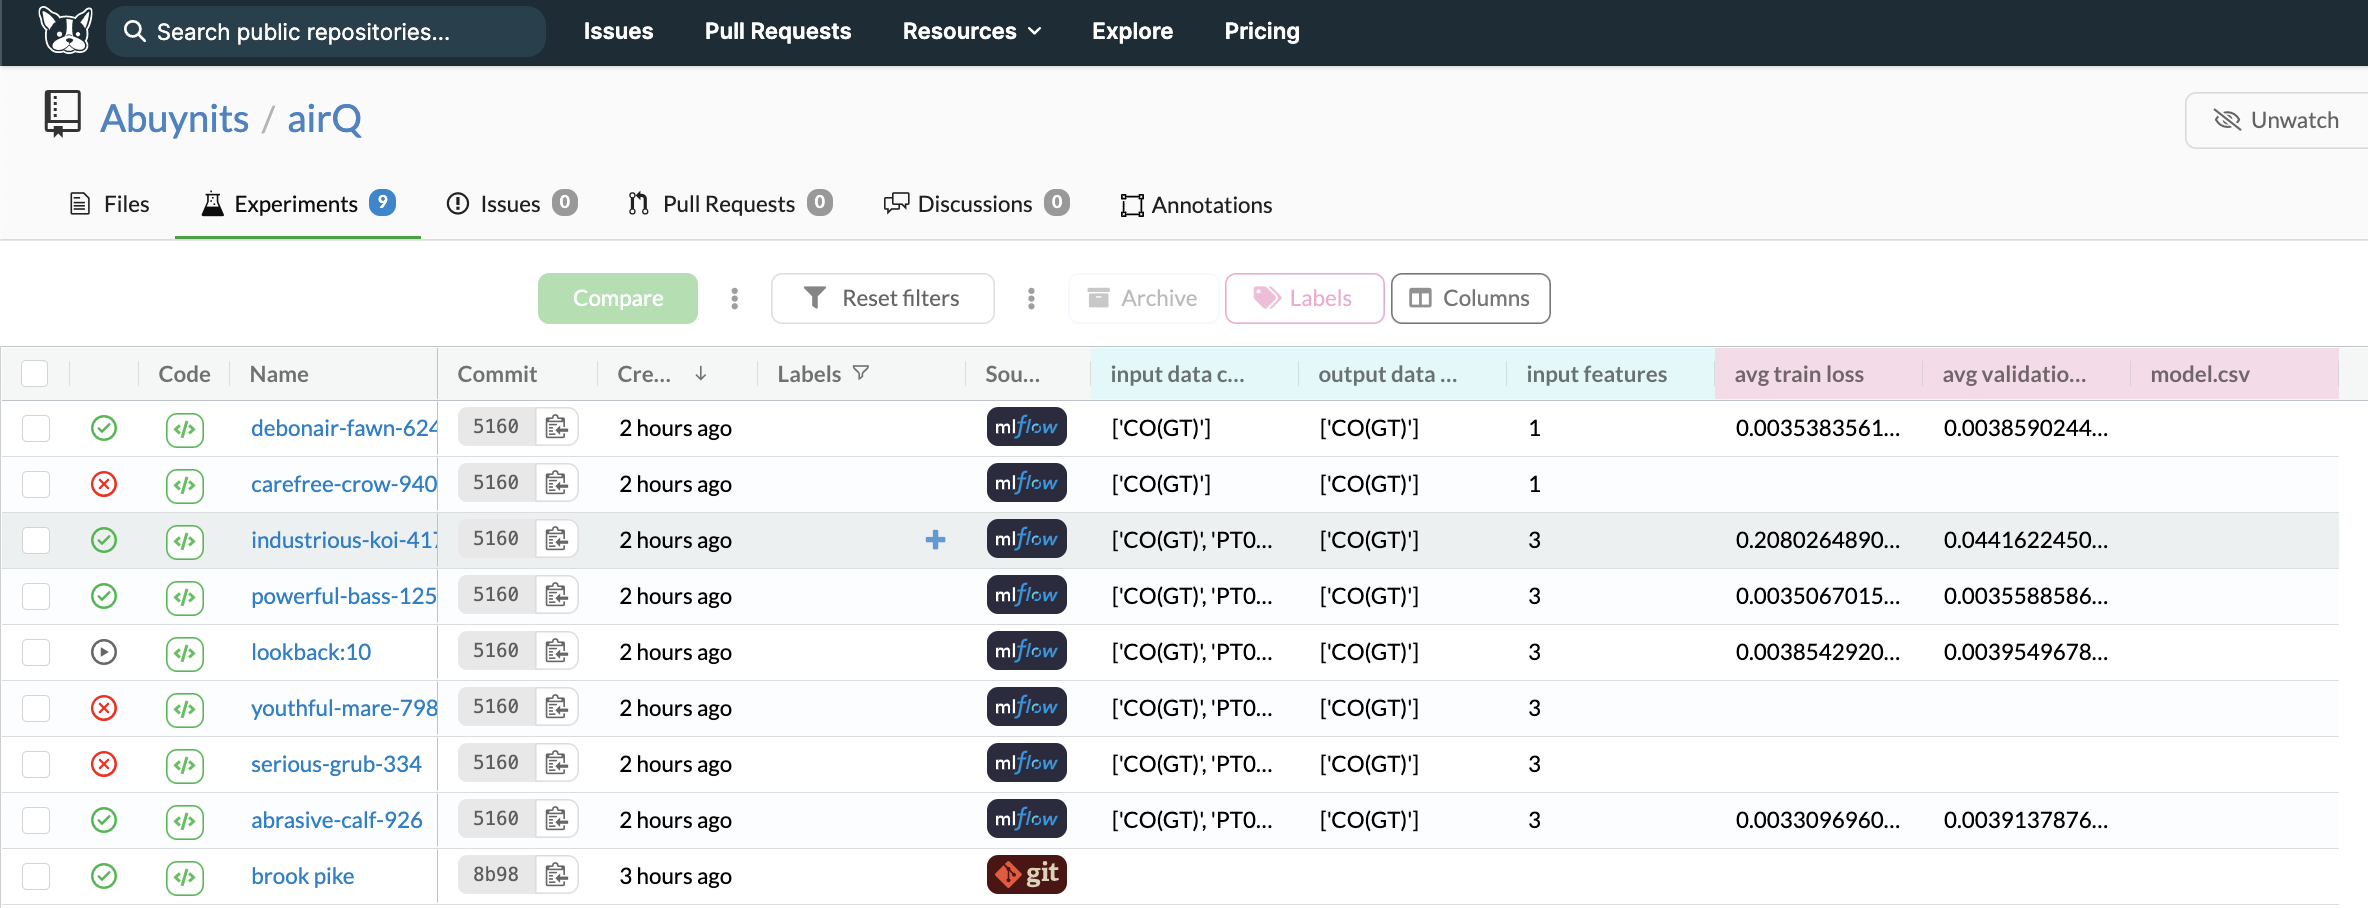Copy commit hash for carefree-crow-940 row
The image size is (2368, 908).
click(x=557, y=483)
